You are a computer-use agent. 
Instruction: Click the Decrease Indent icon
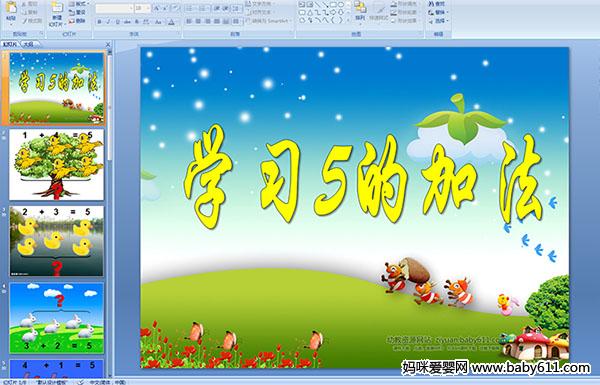[x=217, y=8]
